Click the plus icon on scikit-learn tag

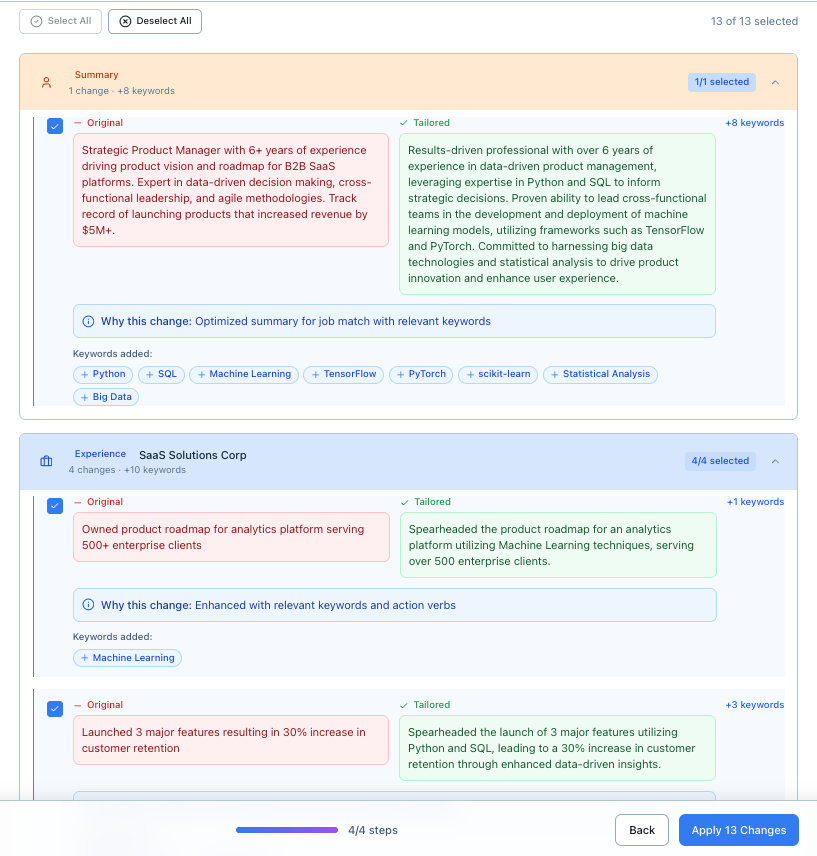coord(471,374)
